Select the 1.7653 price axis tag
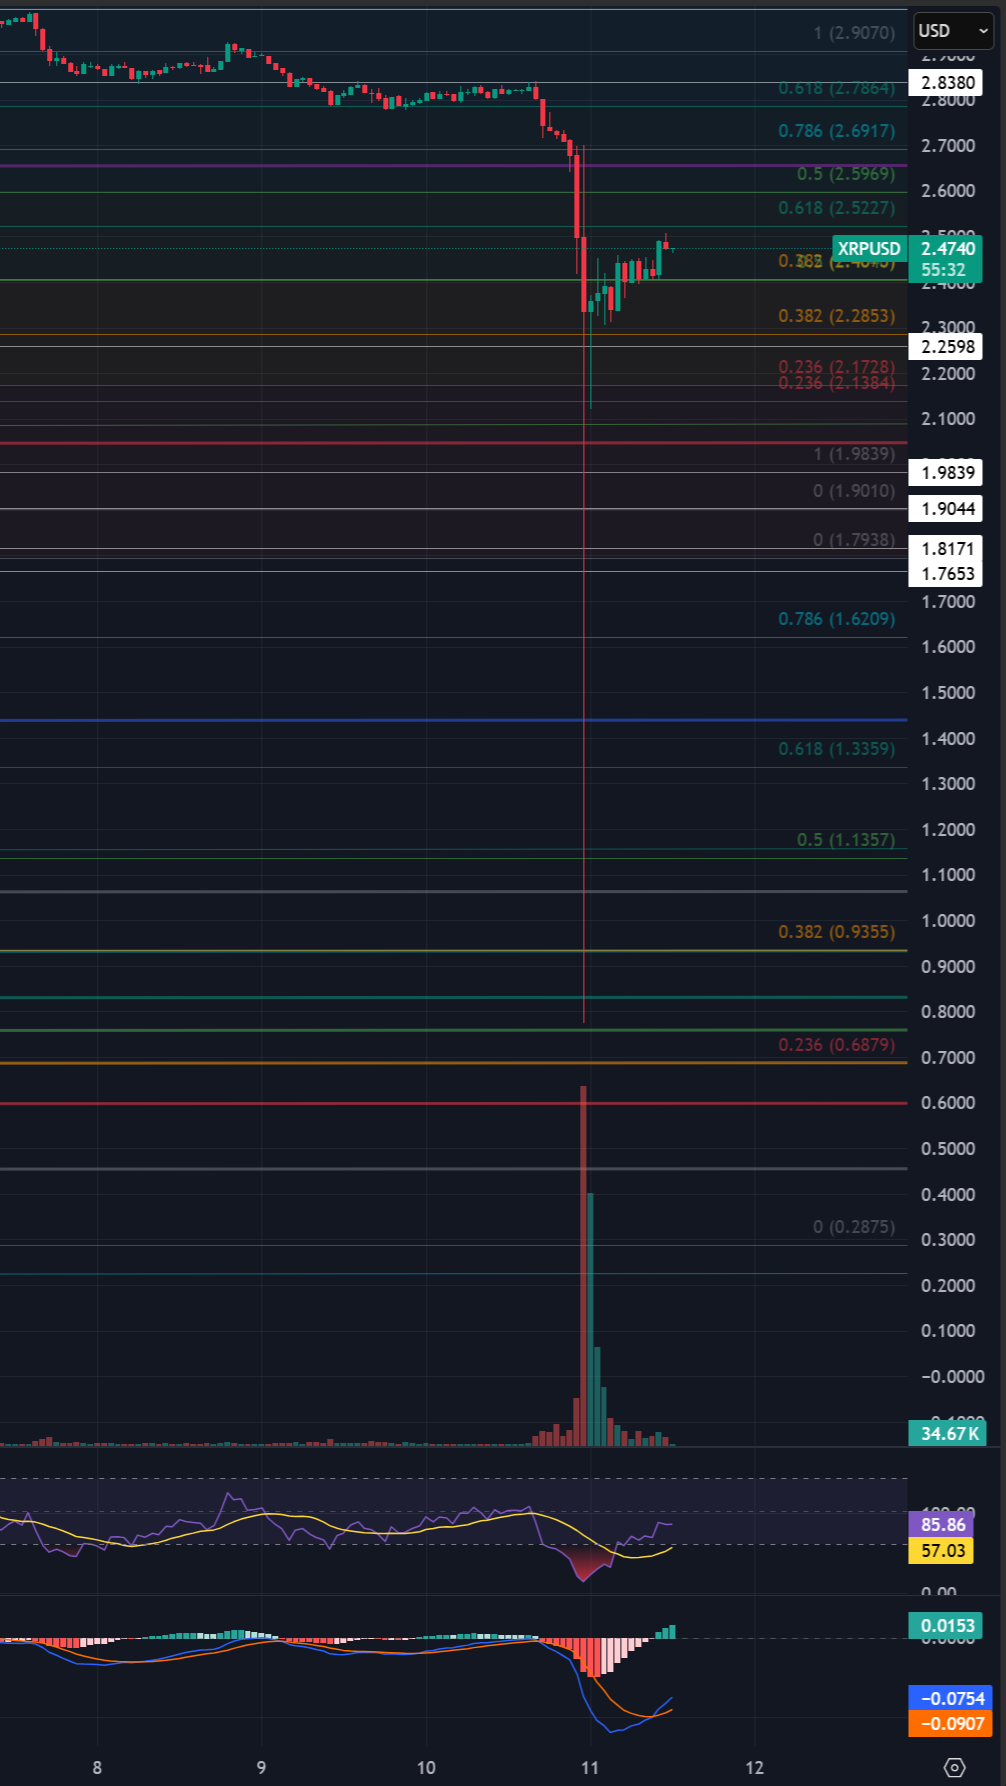The image size is (1006, 1786). click(947, 574)
